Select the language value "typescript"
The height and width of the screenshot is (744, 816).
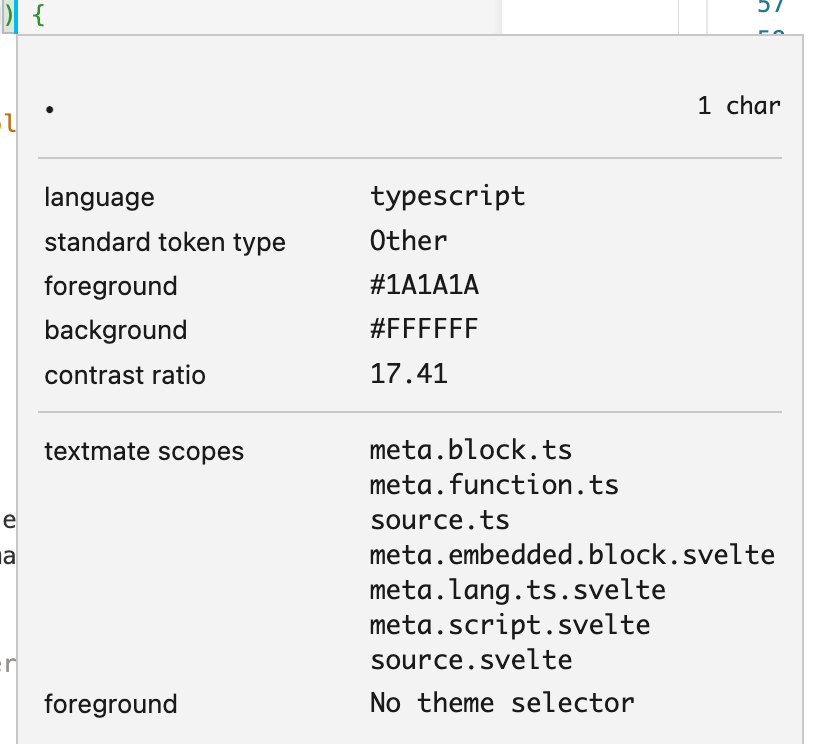tap(447, 196)
